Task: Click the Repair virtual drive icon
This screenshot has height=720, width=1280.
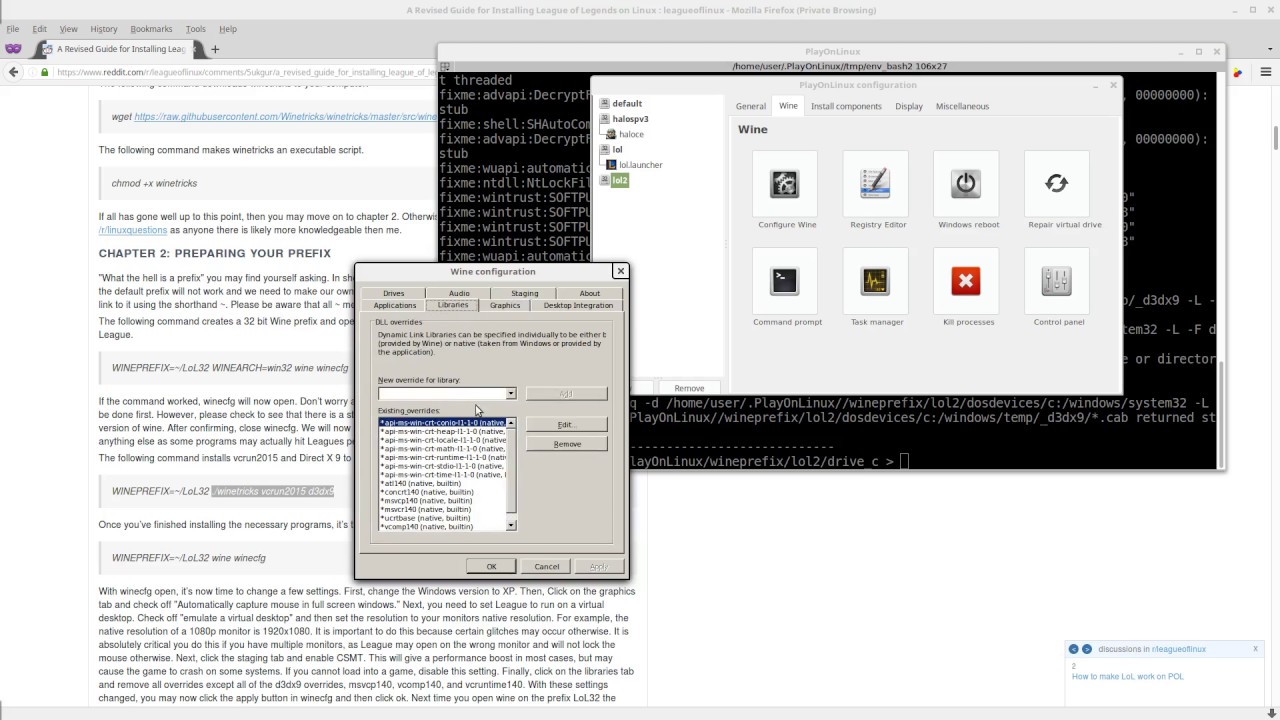Action: click(x=1056, y=184)
